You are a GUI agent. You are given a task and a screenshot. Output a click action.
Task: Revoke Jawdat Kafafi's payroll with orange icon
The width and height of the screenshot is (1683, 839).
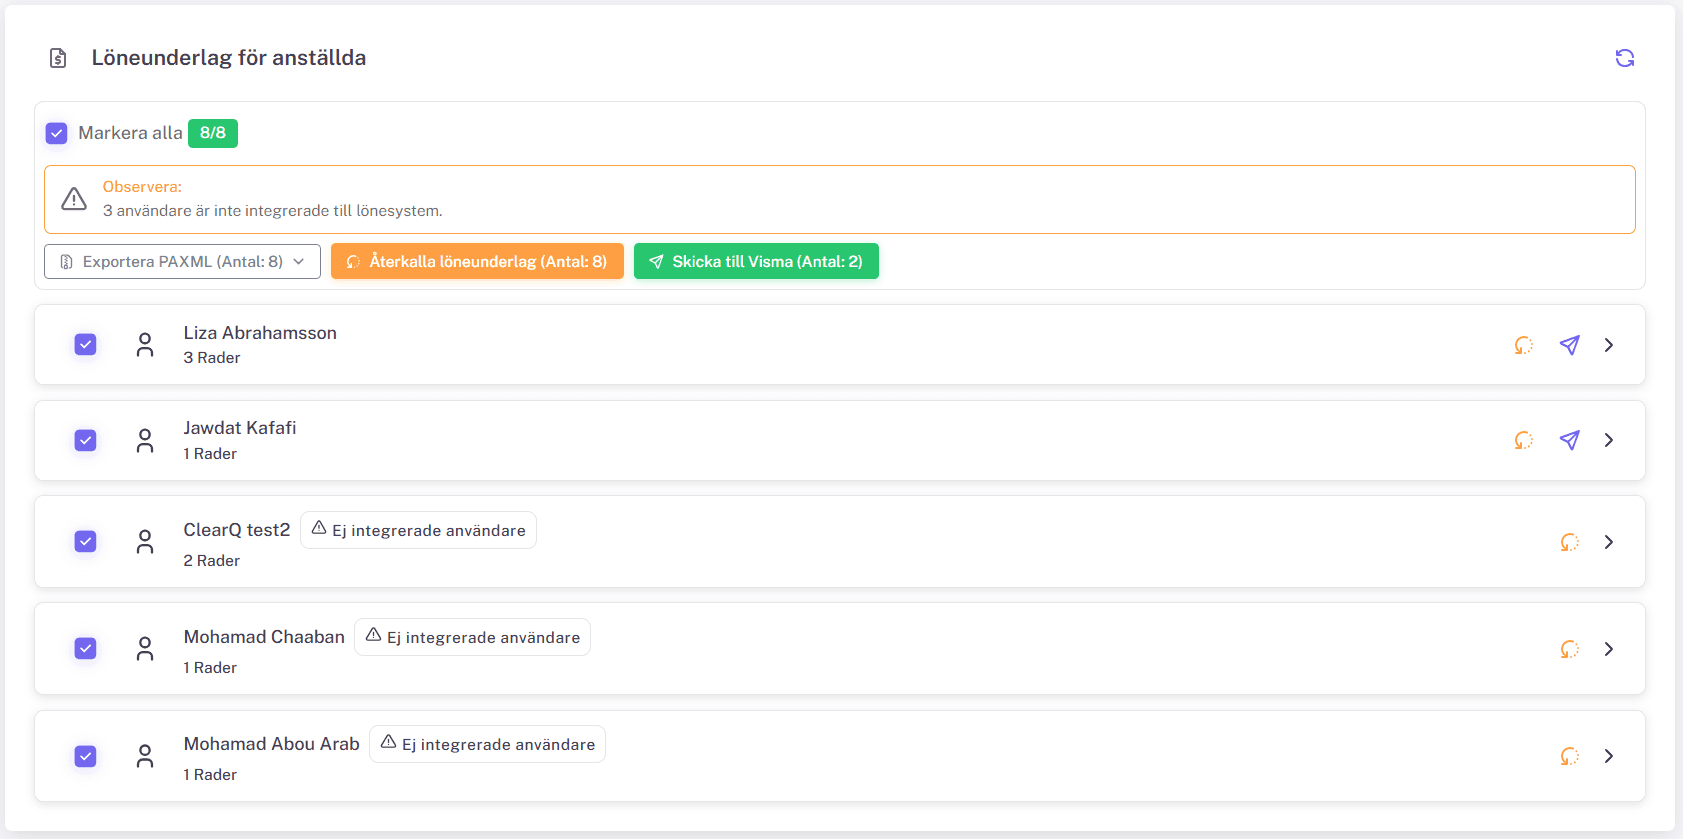1523,440
